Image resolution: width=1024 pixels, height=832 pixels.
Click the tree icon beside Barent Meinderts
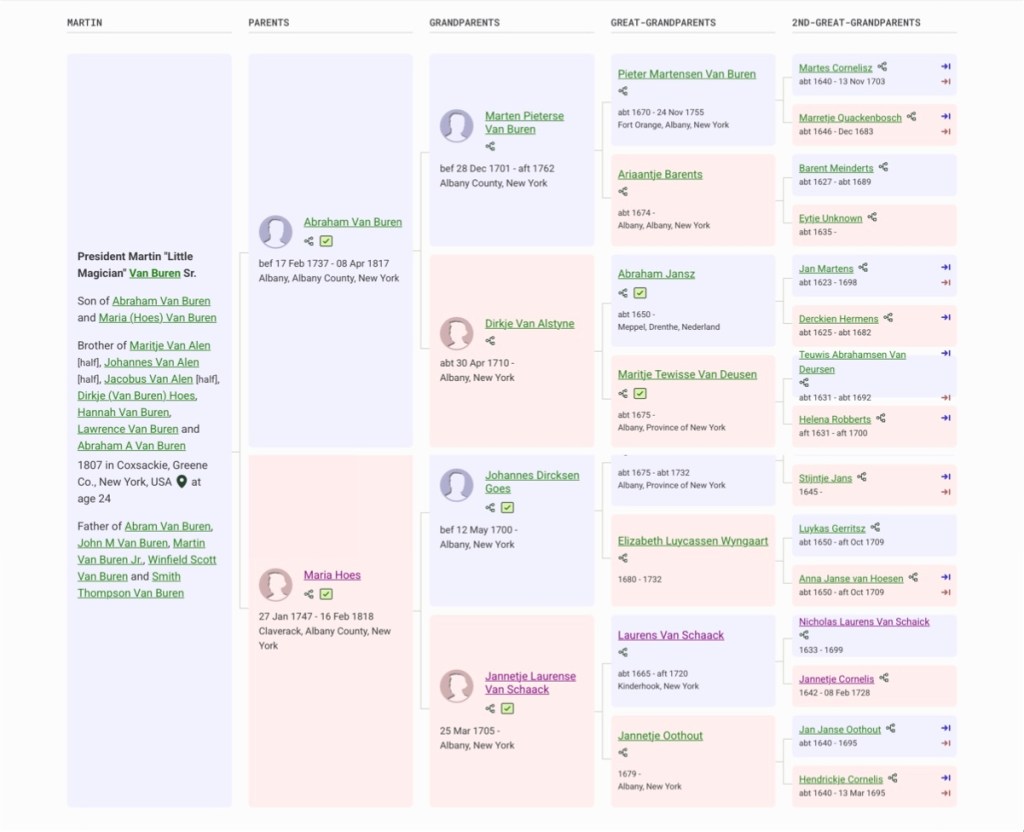[883, 167]
